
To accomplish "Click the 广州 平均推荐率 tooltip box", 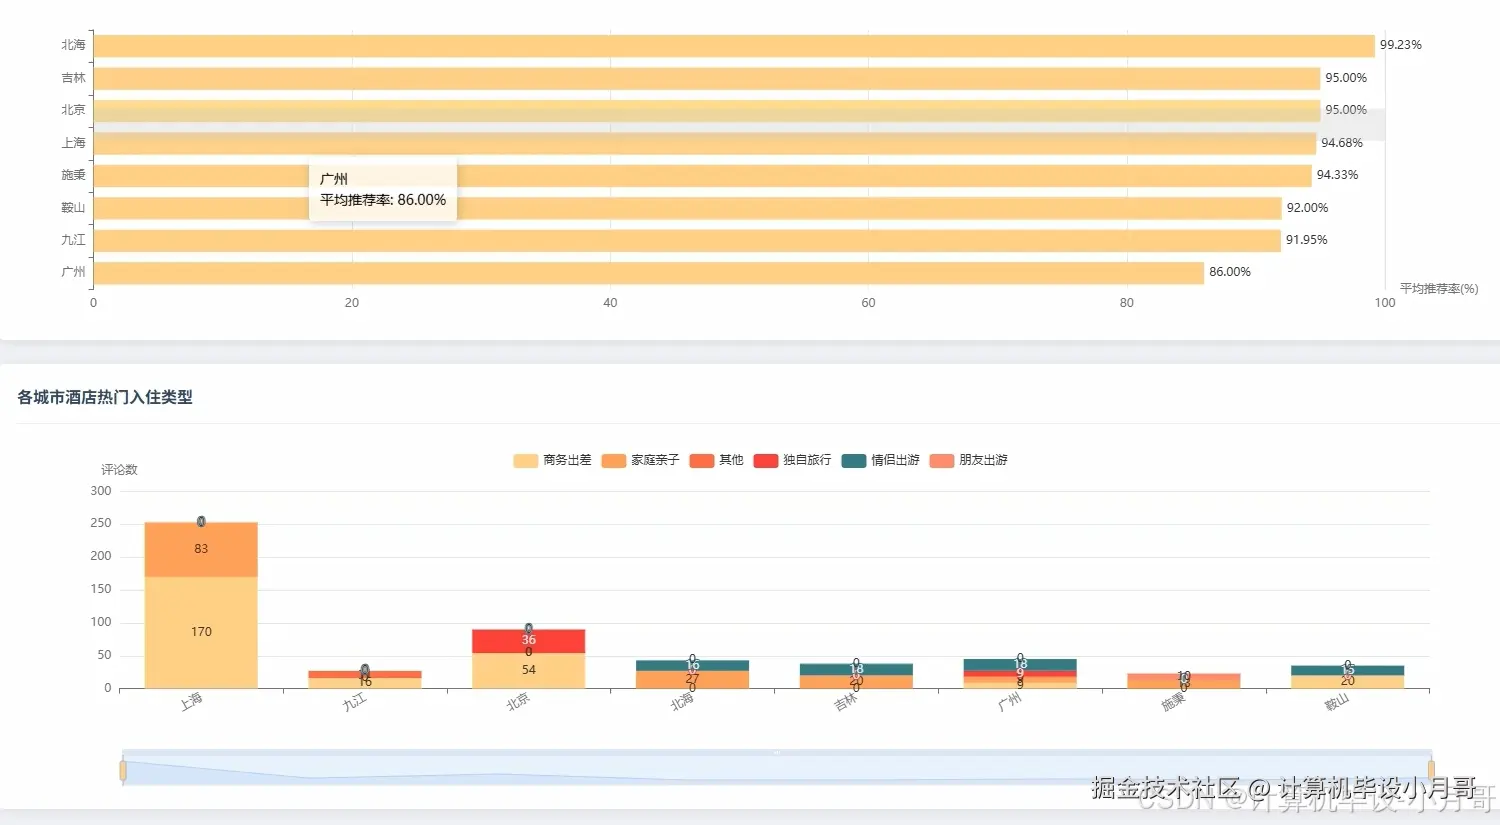I will 383,190.
